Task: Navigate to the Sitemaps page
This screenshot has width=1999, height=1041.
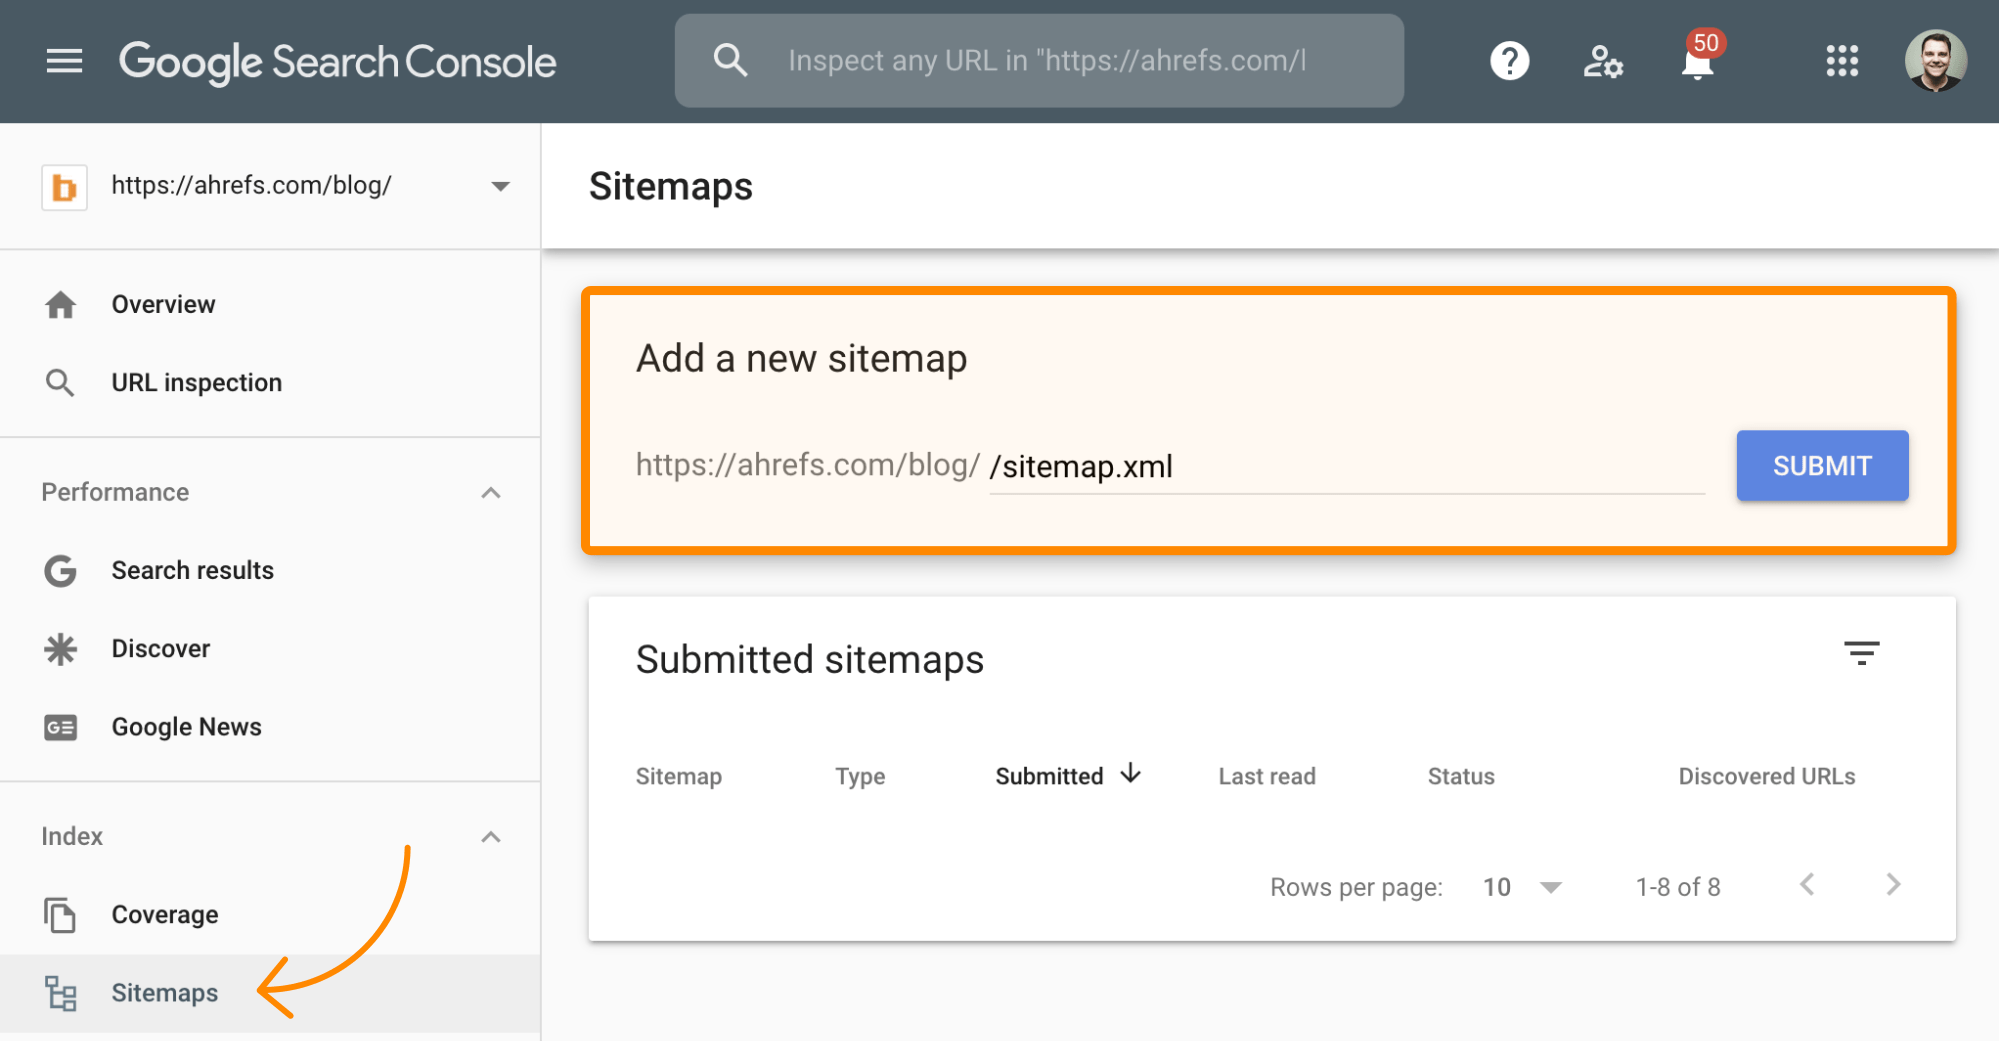Action: click(x=164, y=992)
